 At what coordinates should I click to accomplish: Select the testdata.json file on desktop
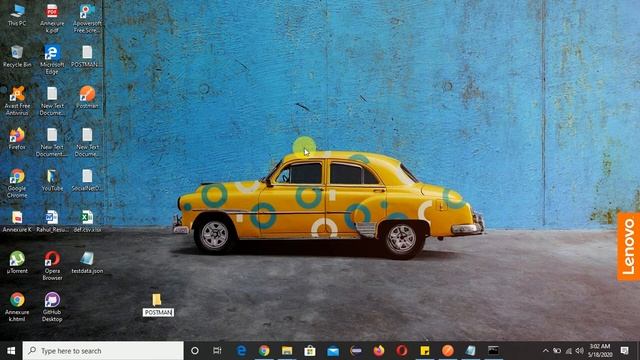tap(87, 262)
